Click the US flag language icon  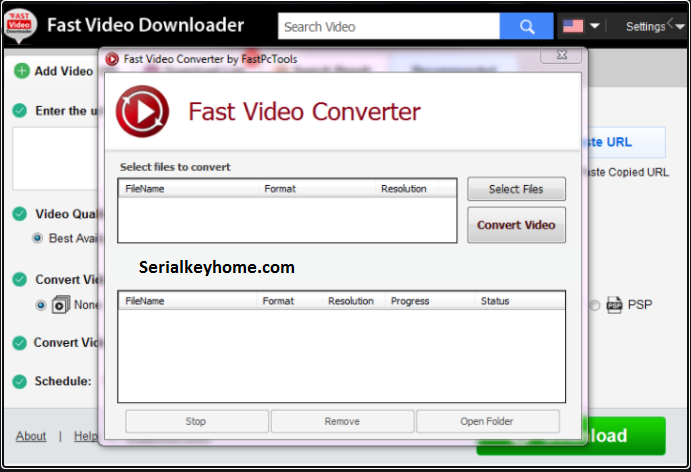573,26
